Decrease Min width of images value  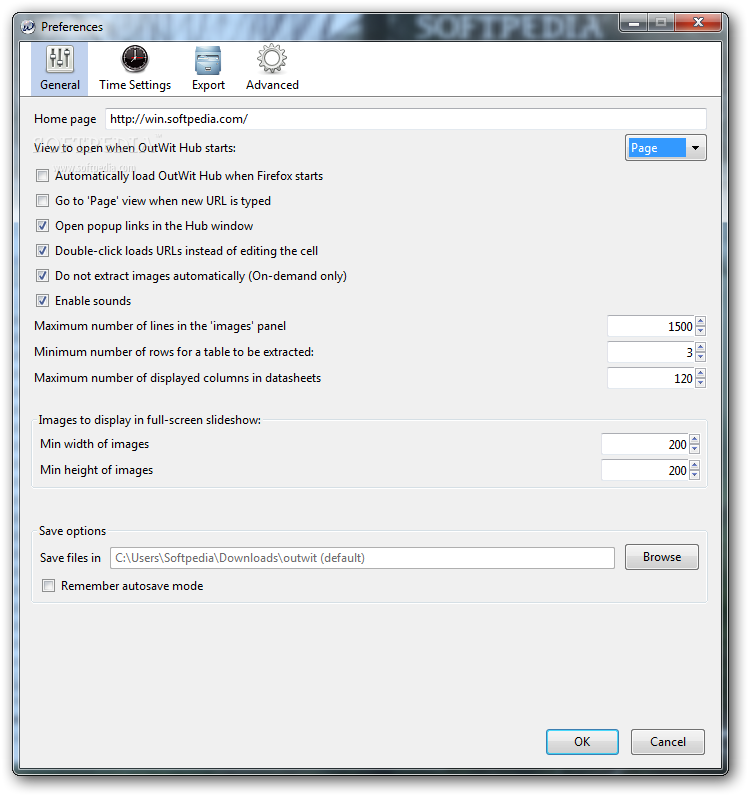tap(695, 449)
